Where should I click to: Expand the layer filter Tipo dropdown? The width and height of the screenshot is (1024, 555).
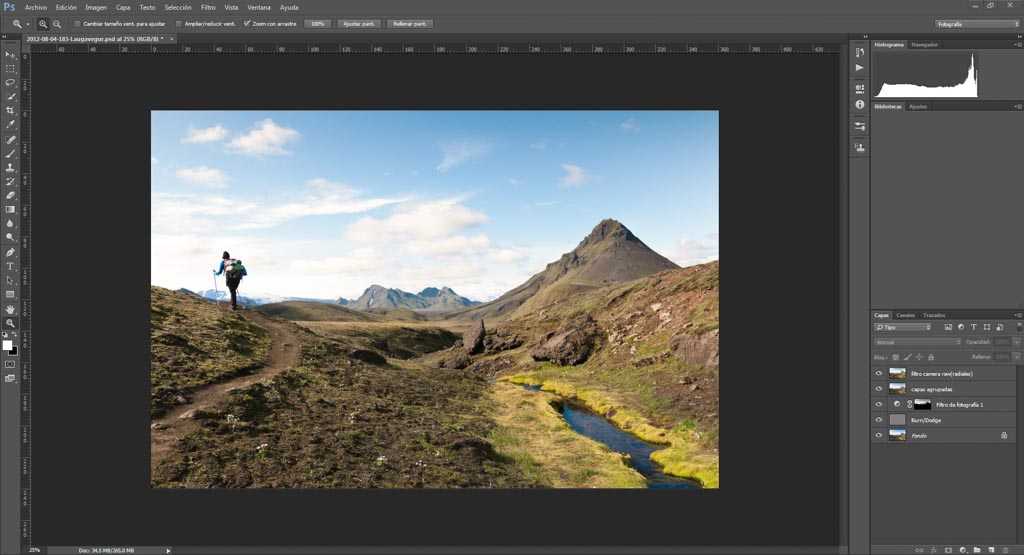(902, 327)
